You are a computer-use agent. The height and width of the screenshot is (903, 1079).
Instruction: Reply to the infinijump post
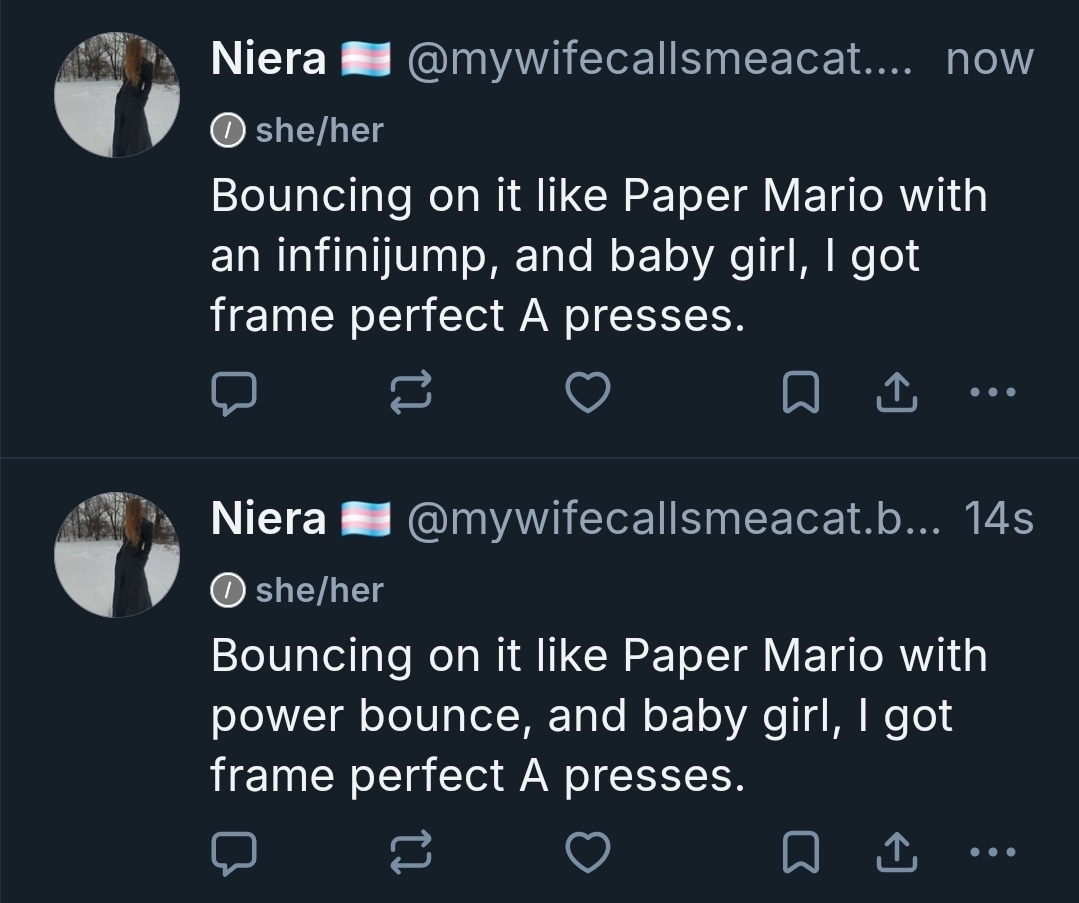[234, 393]
